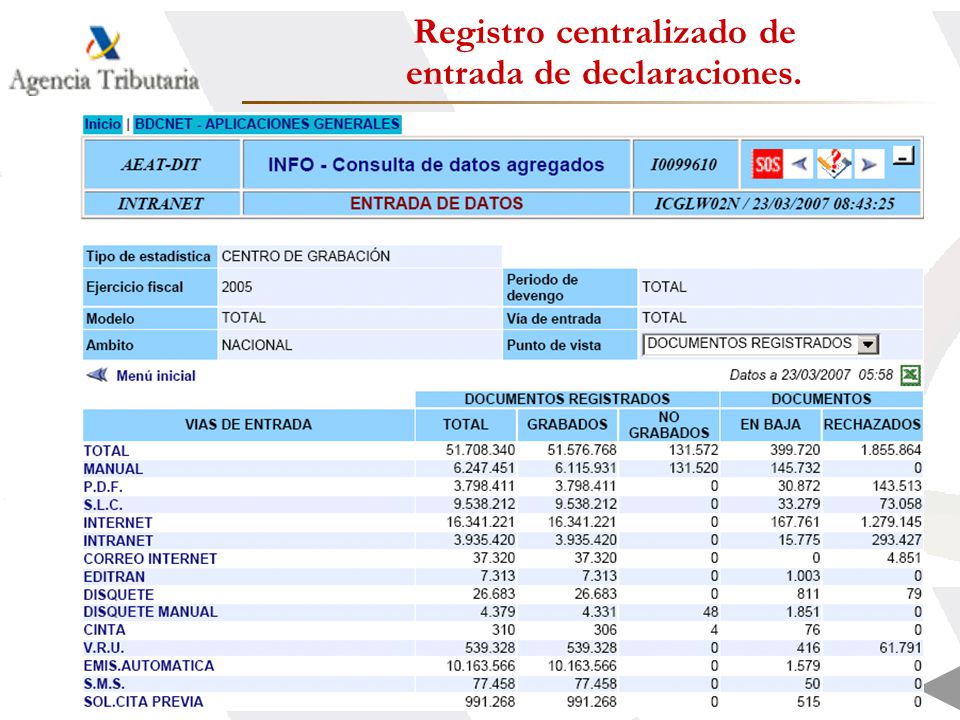Open BDCNET - APLICACIONES GENERALES link
This screenshot has height=720, width=960.
pyautogui.click(x=267, y=124)
